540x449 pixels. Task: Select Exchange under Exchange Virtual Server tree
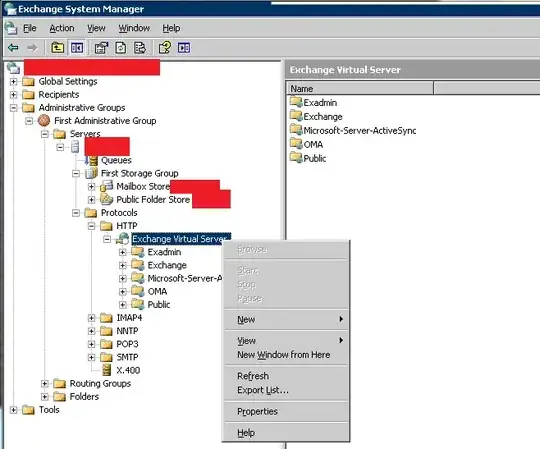pos(167,265)
